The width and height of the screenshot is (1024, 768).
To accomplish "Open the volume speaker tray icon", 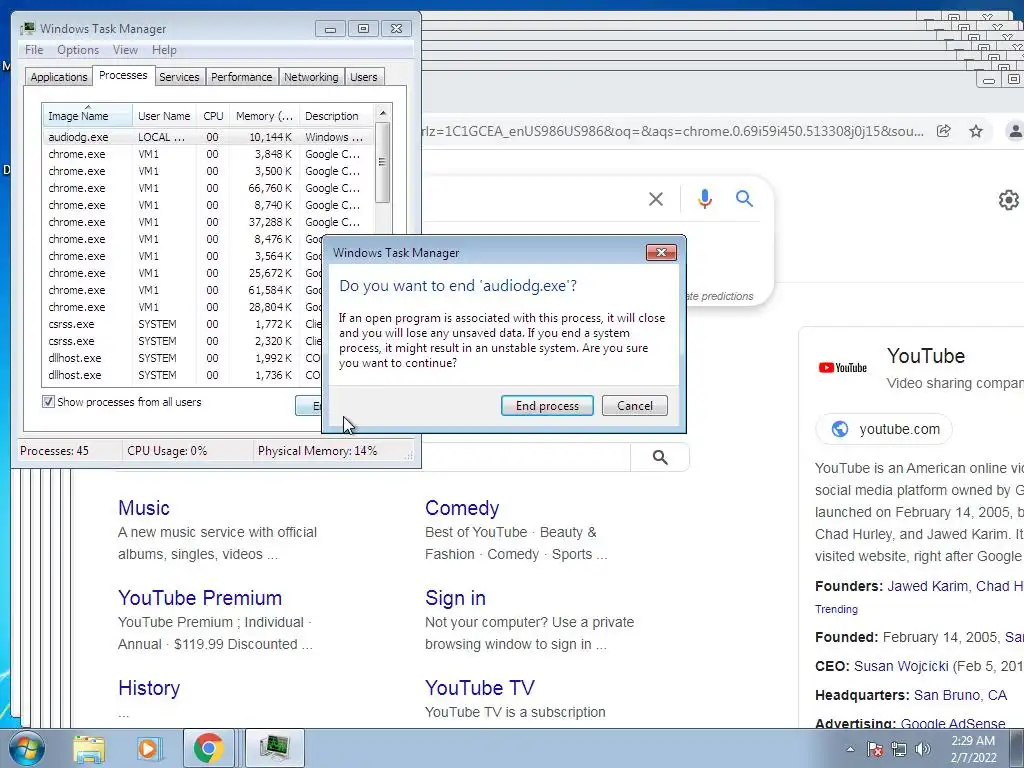I will coord(922,749).
